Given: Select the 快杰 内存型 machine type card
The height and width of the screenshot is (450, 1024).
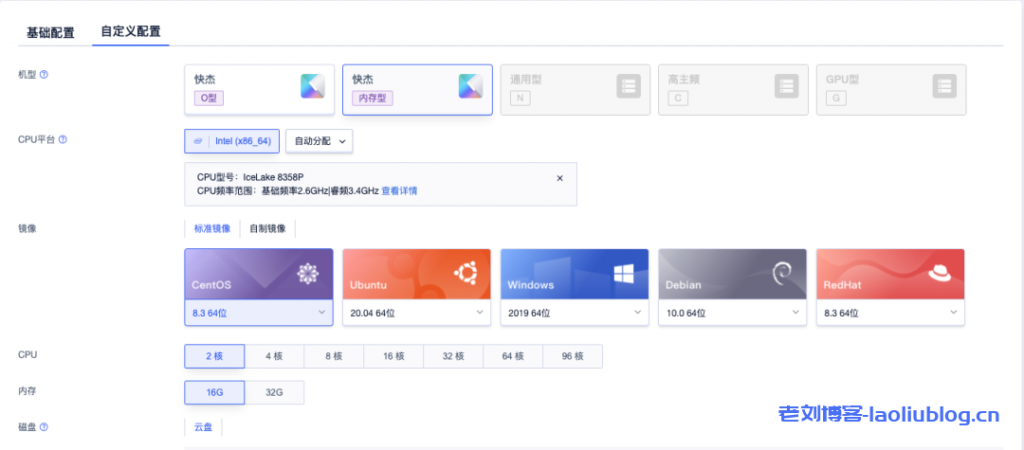Looking at the screenshot, I should (416, 89).
